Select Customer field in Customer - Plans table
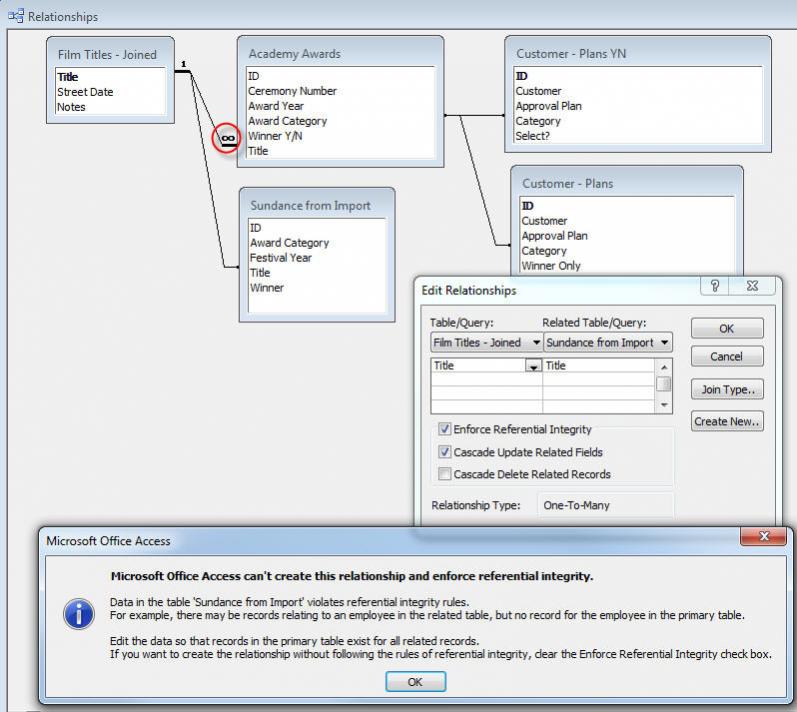 (544, 221)
